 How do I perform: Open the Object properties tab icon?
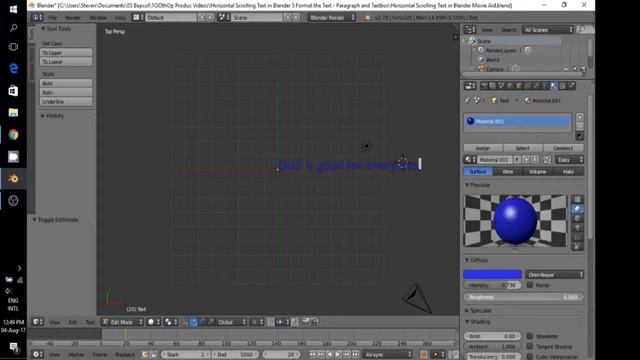point(519,86)
